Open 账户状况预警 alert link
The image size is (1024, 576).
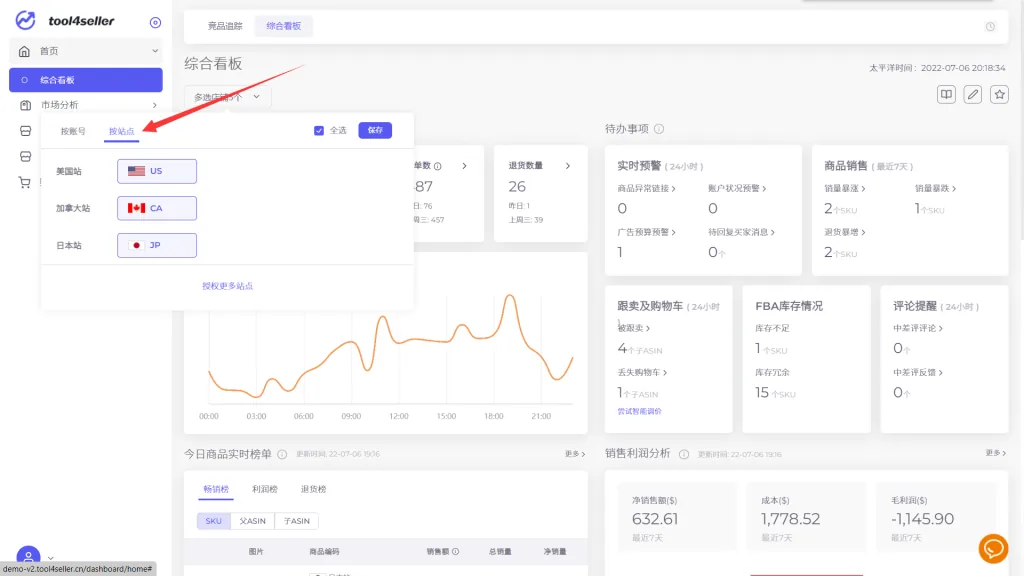pos(737,188)
